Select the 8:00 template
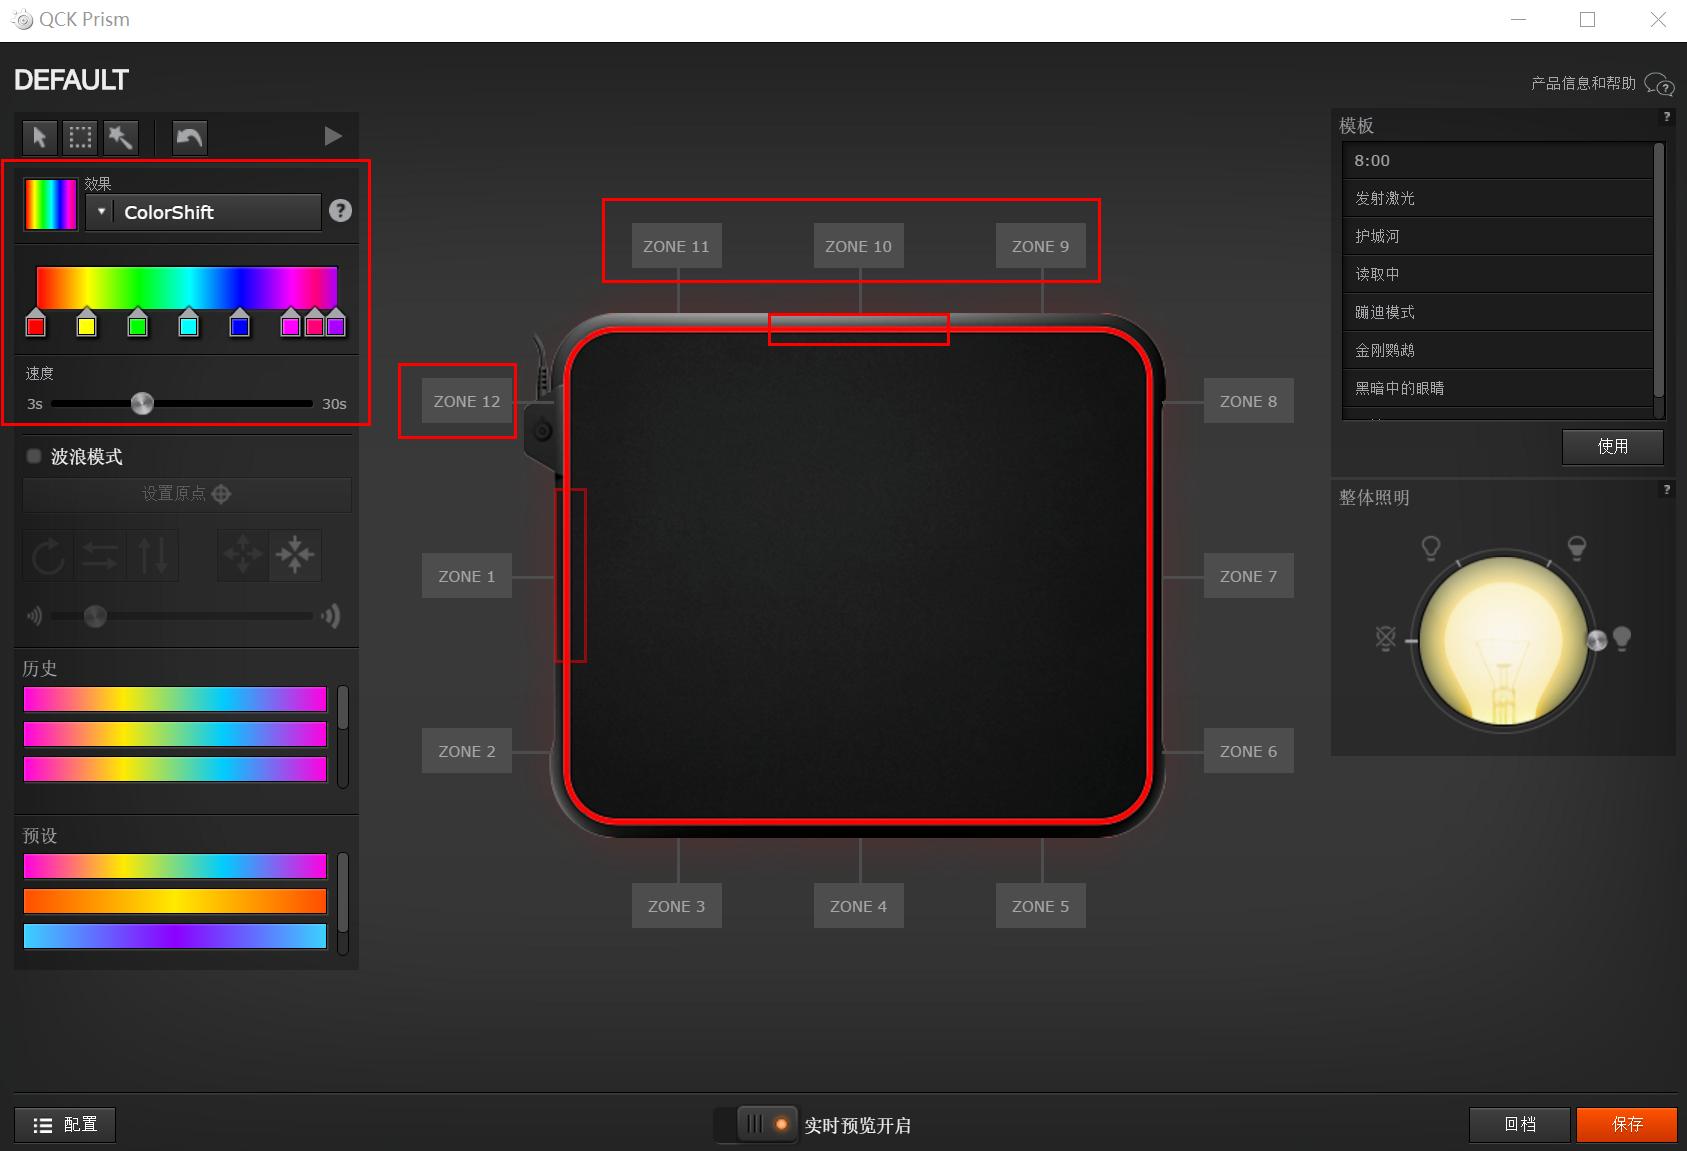 (1497, 160)
